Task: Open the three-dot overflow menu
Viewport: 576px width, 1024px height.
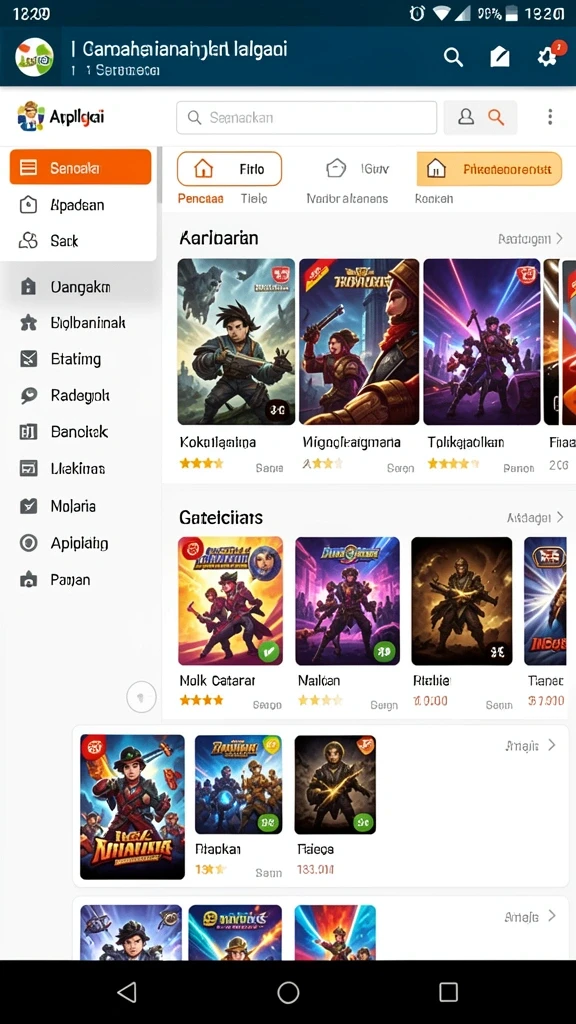Action: pyautogui.click(x=550, y=117)
